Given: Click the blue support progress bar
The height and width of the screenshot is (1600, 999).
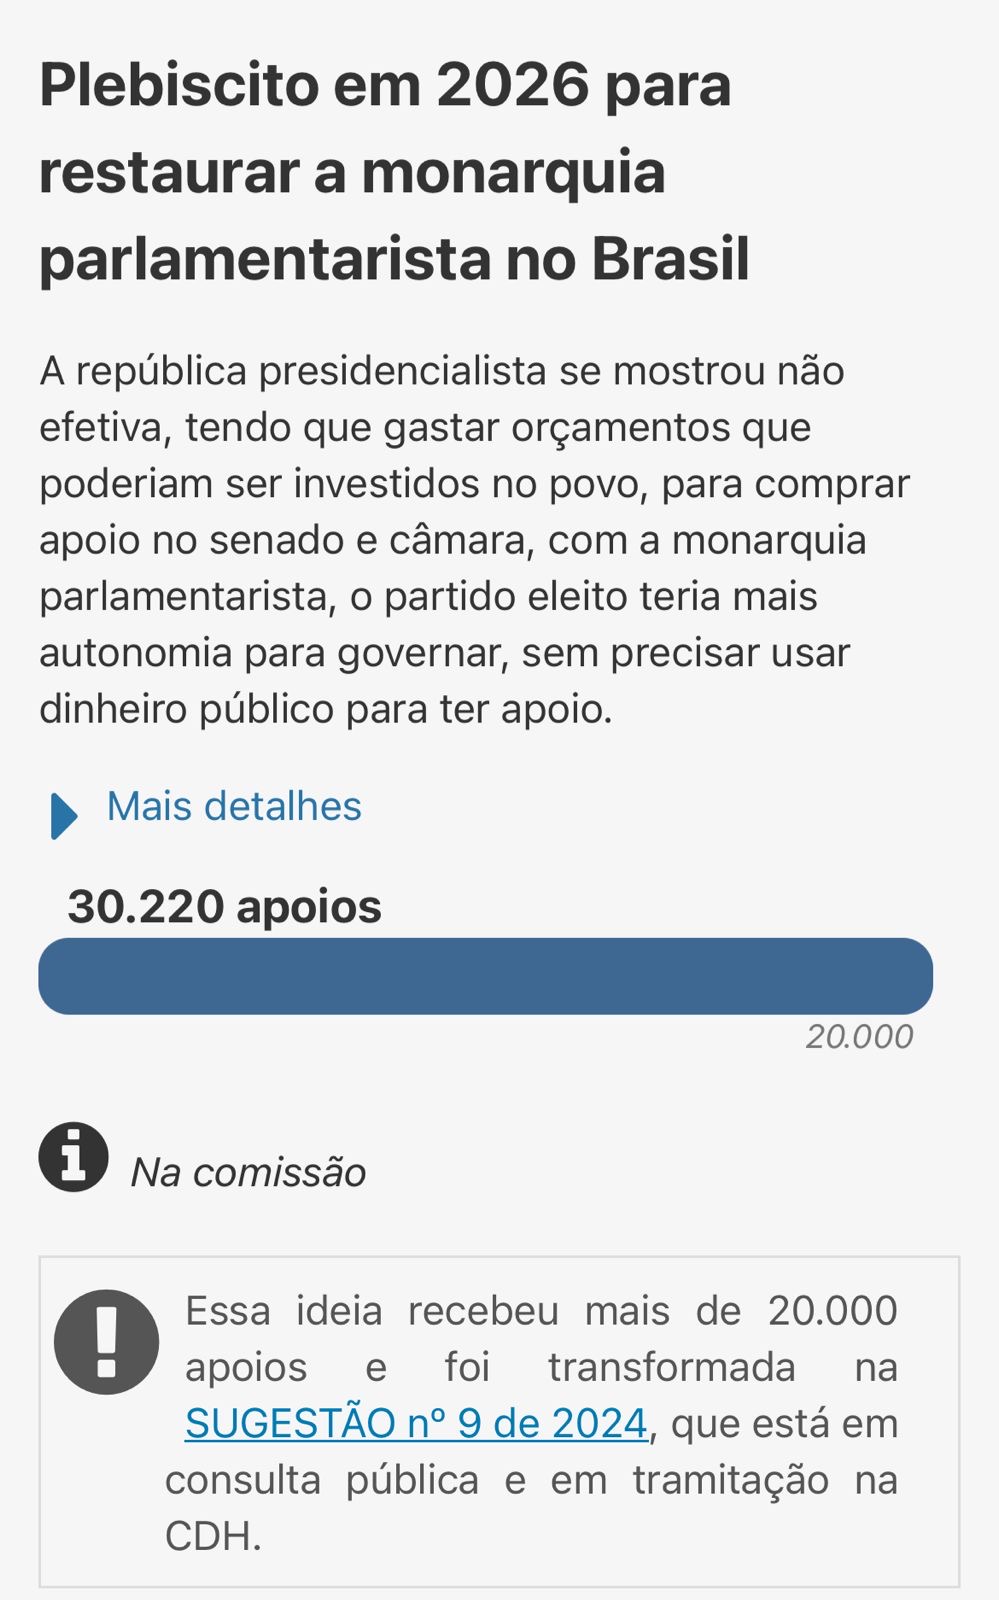Looking at the screenshot, I should coord(485,976).
